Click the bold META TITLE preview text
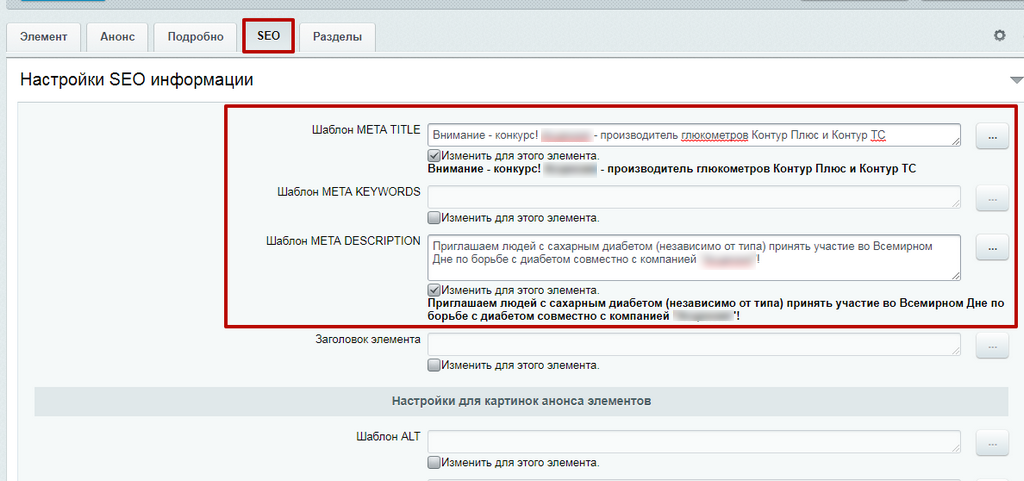This screenshot has height=481, width=1024. coord(672,169)
